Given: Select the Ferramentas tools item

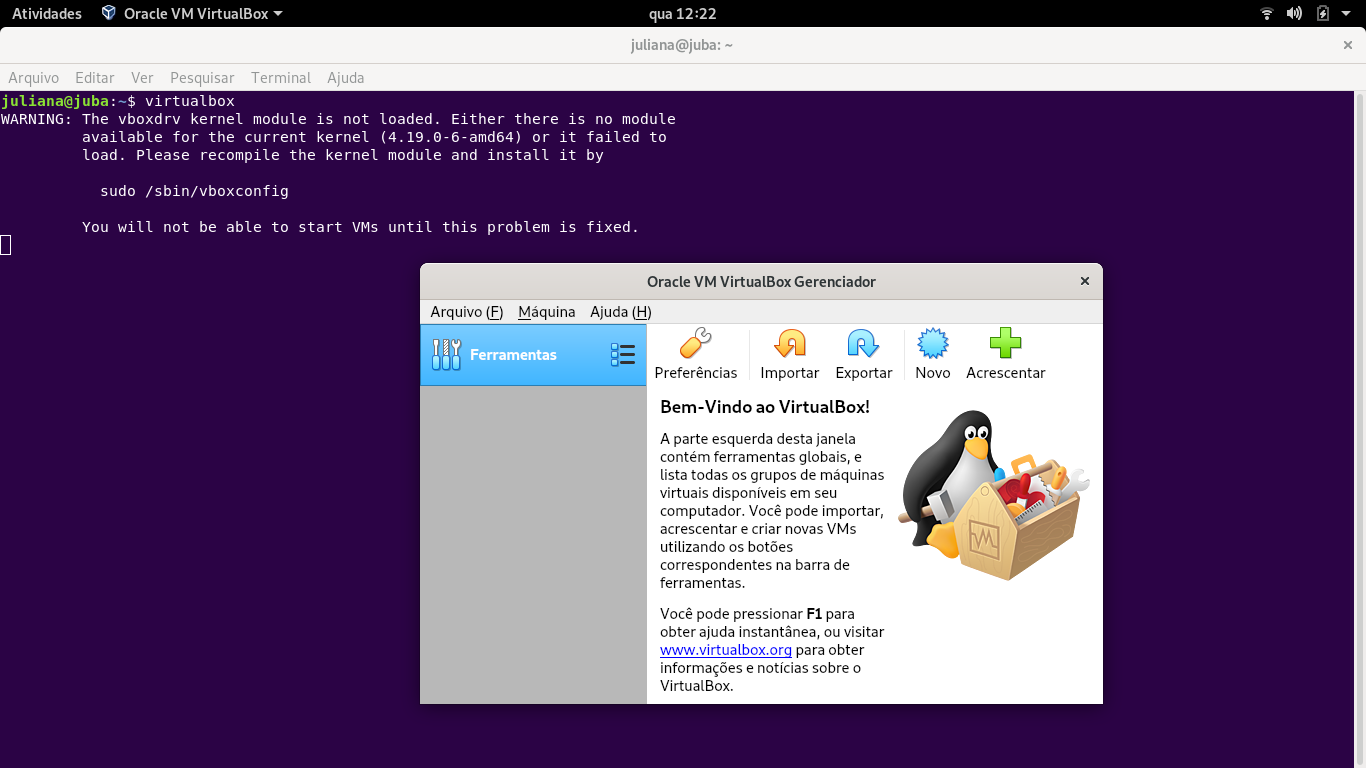Looking at the screenshot, I should click(533, 355).
